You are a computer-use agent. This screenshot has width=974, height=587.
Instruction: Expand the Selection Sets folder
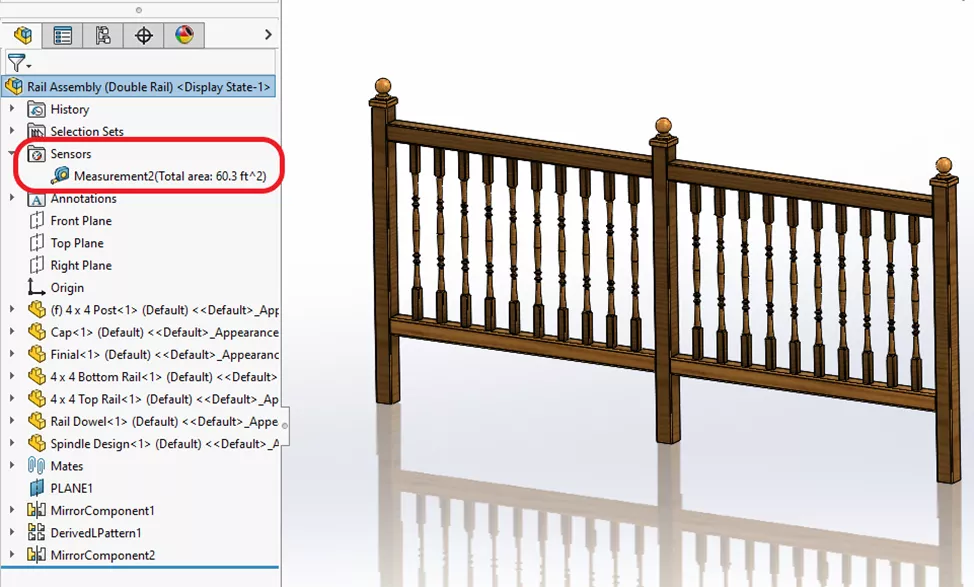(x=11, y=131)
